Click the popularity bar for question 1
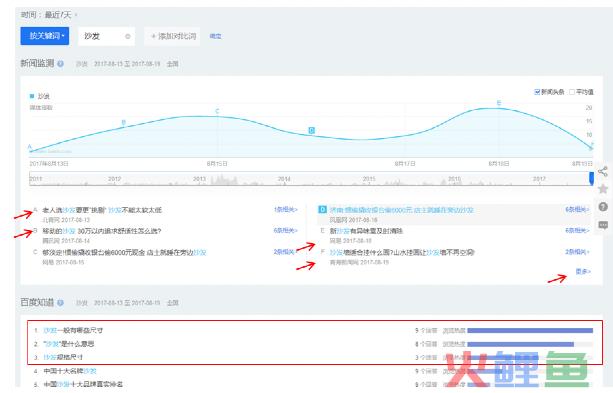This screenshot has height=393, width=613. click(x=530, y=331)
